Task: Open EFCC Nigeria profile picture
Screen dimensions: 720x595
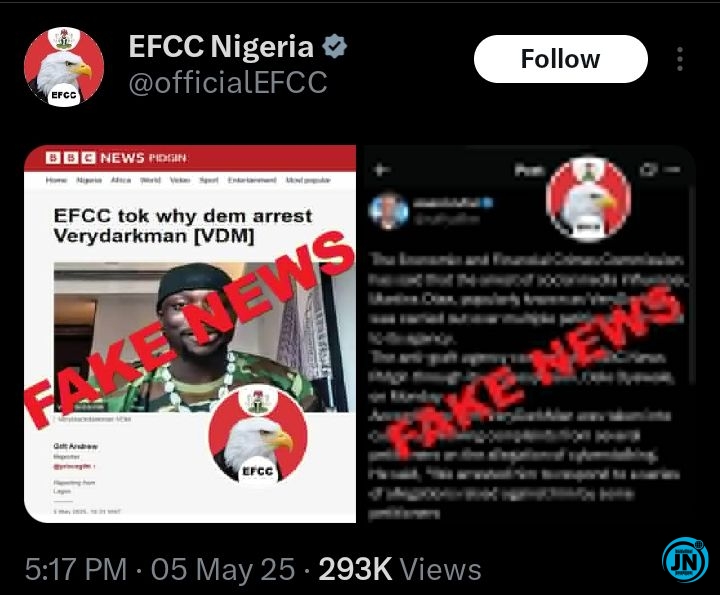Action: coord(64,67)
